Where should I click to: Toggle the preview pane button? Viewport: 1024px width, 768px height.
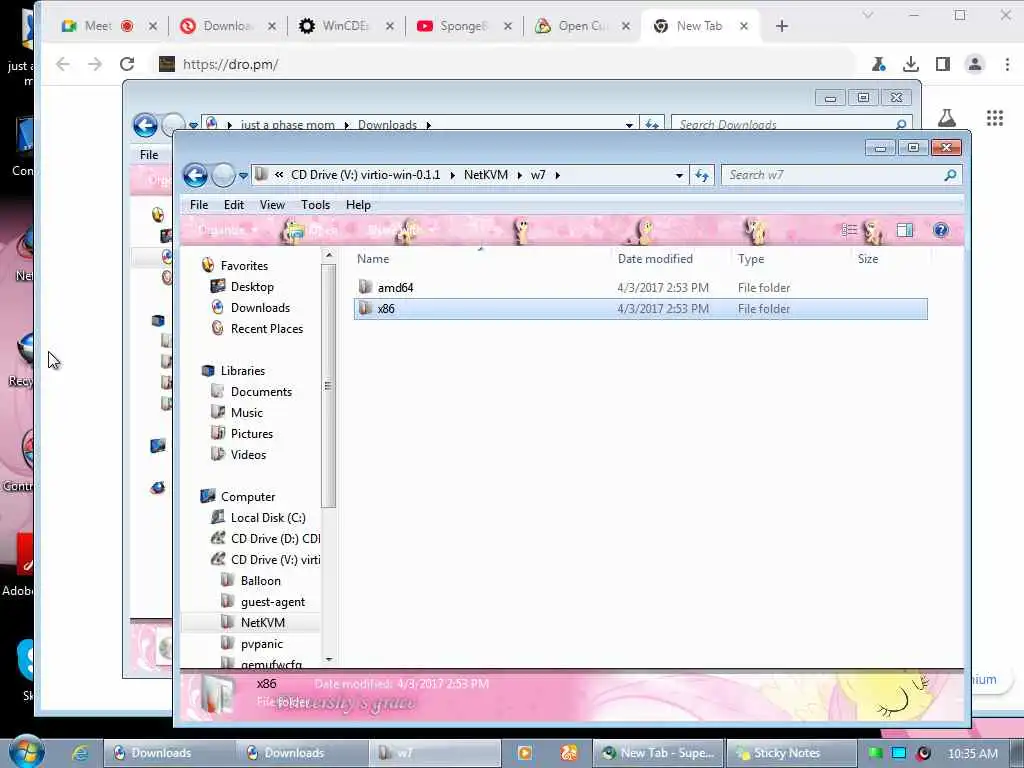click(904, 230)
